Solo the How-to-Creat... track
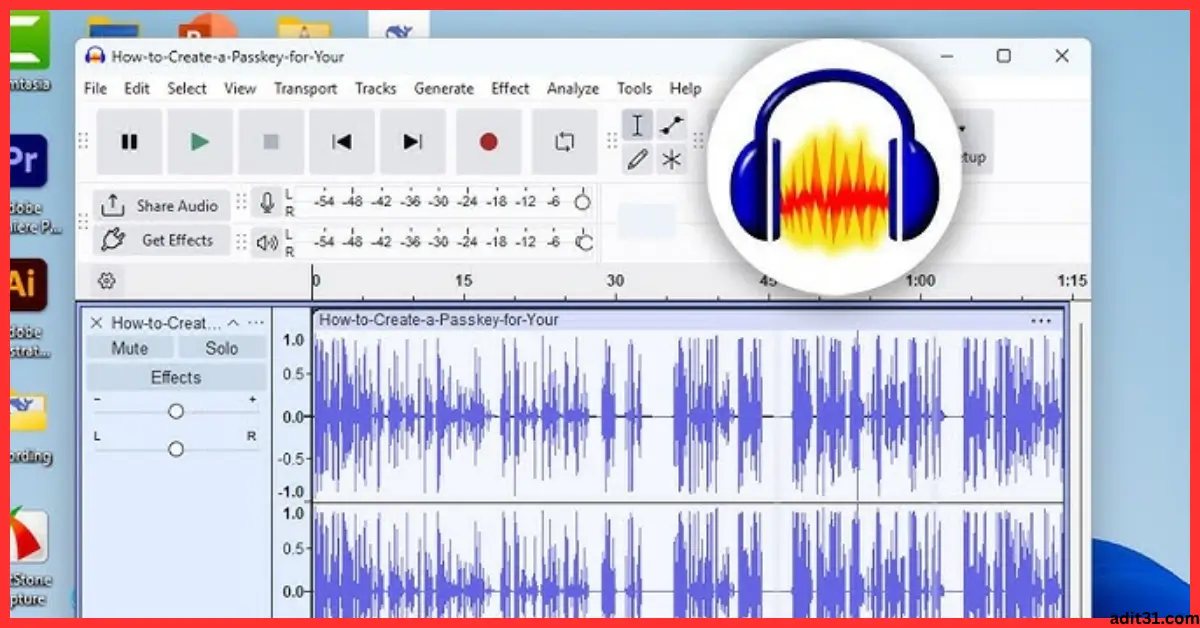The width and height of the screenshot is (1200, 628). 222,348
